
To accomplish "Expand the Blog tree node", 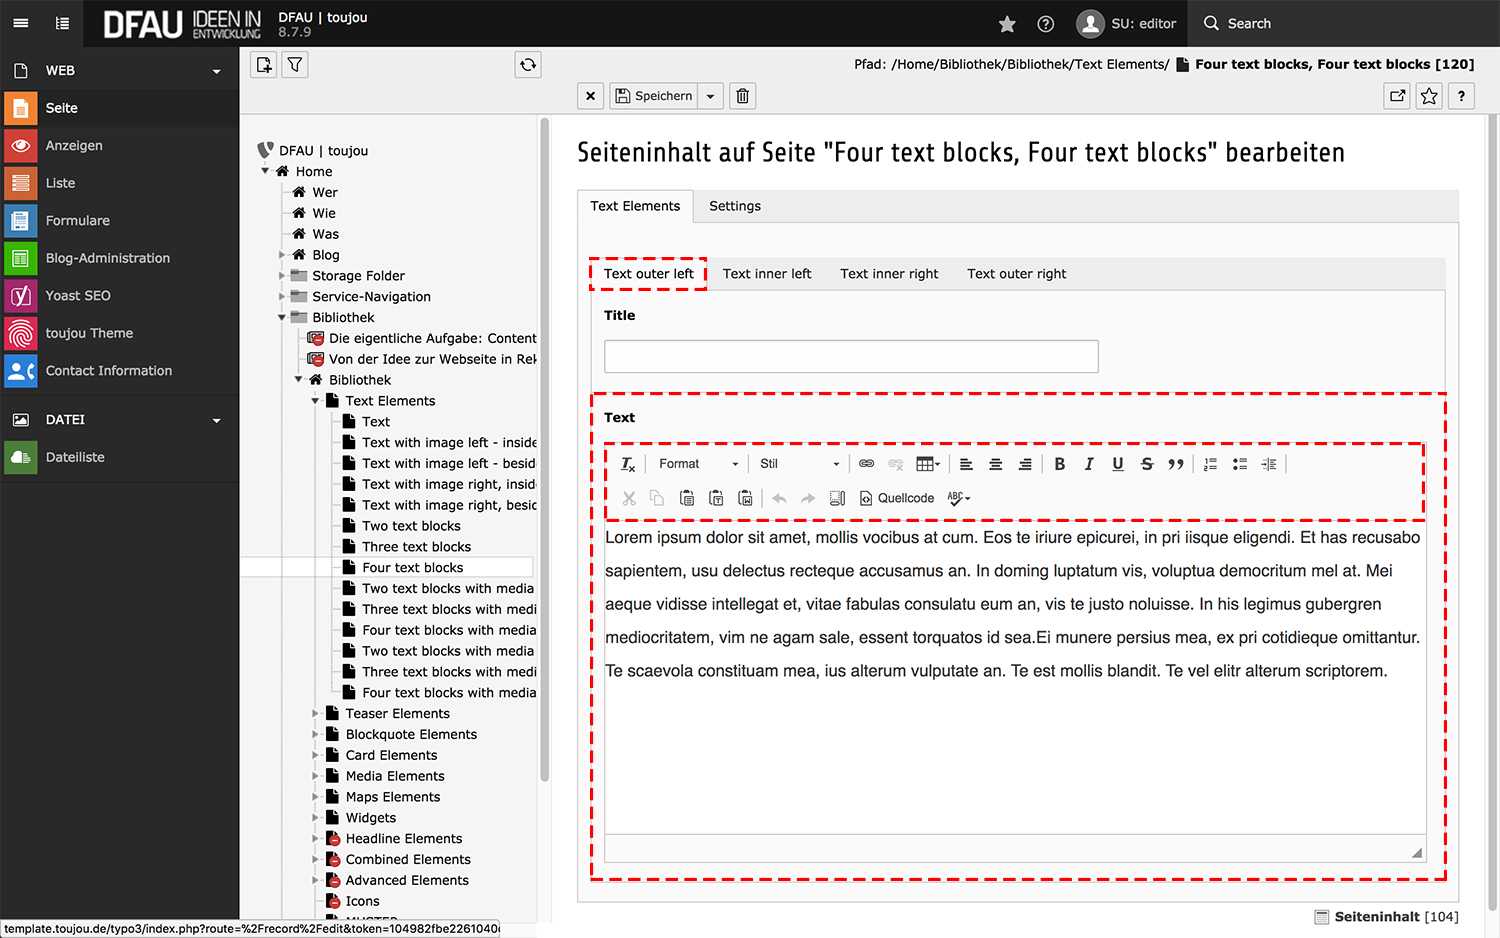I will click(282, 255).
